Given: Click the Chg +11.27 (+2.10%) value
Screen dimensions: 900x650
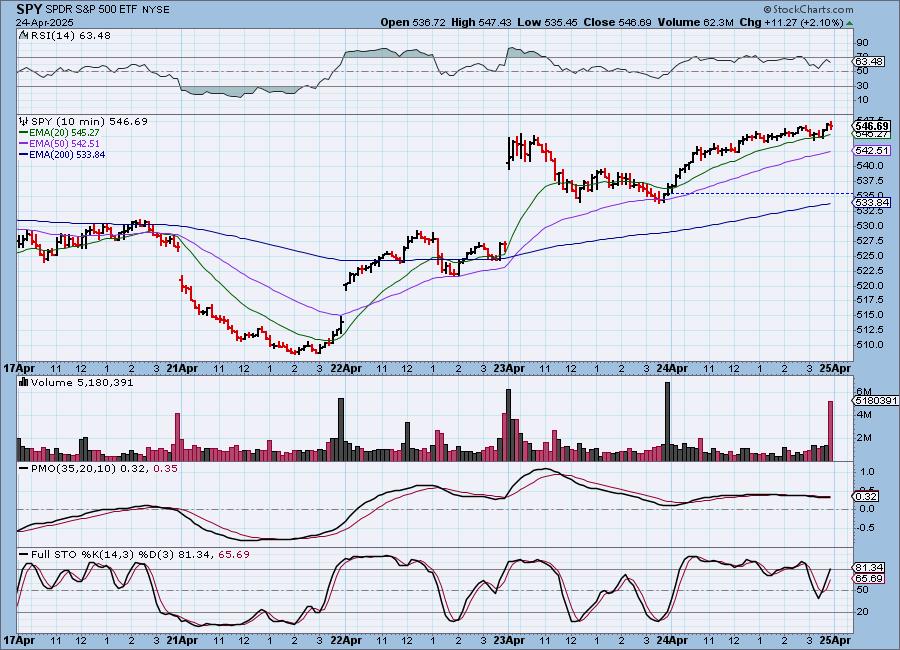Looking at the screenshot, I should click(x=791, y=22).
